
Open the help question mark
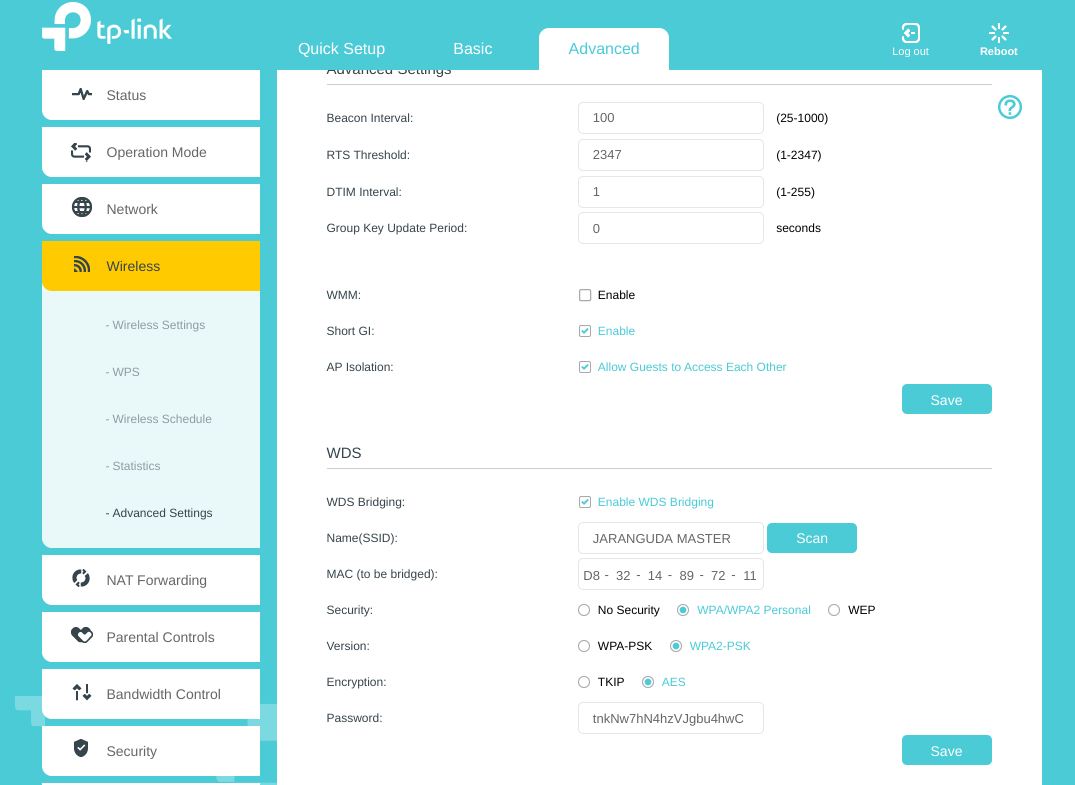[x=1009, y=107]
